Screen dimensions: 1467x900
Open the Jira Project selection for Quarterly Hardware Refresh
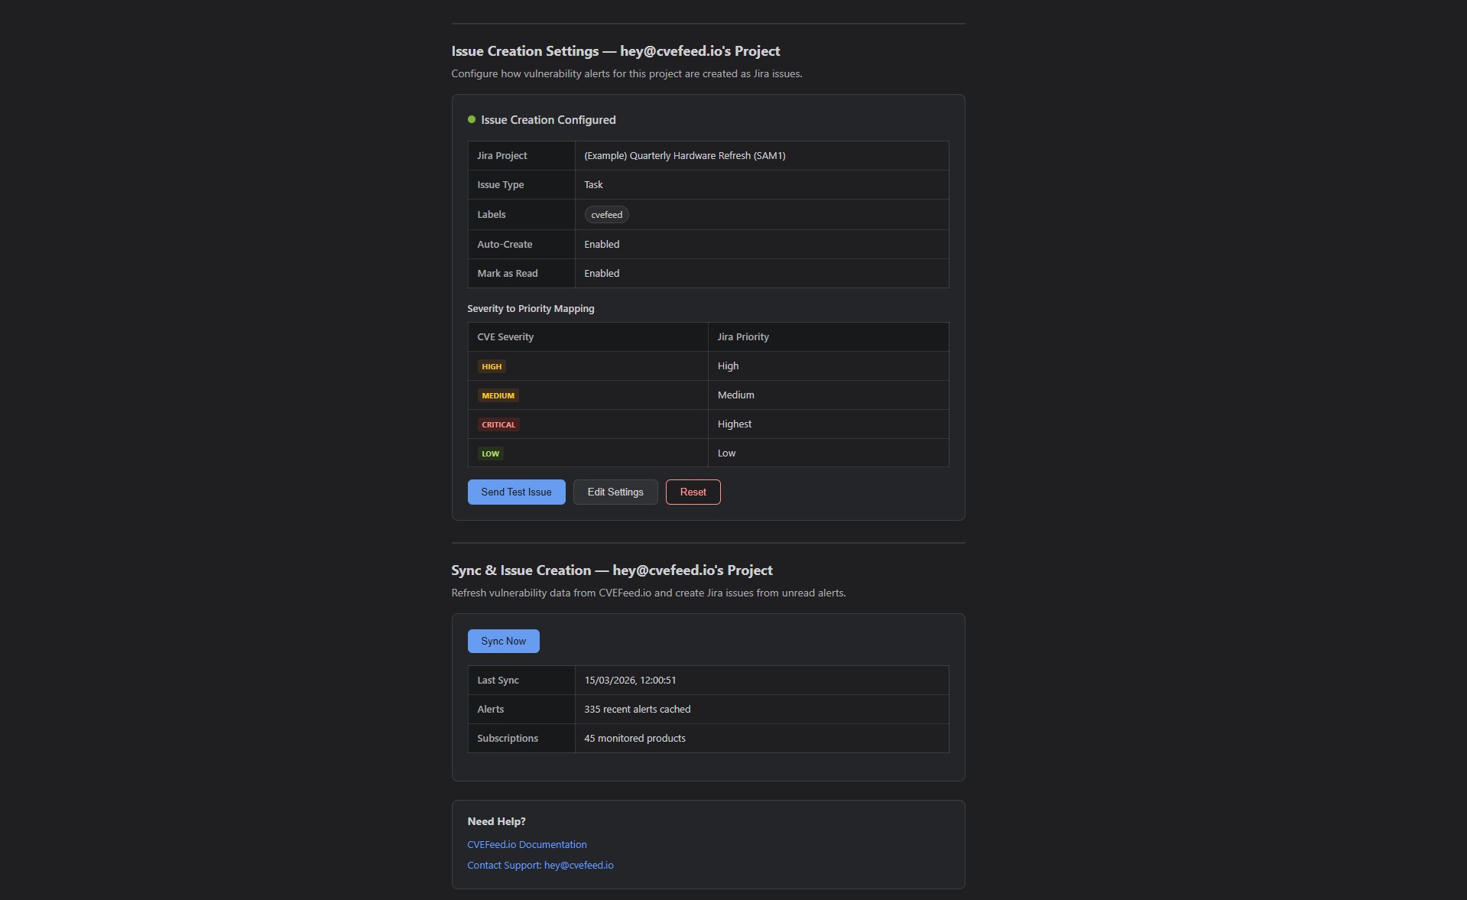(685, 155)
